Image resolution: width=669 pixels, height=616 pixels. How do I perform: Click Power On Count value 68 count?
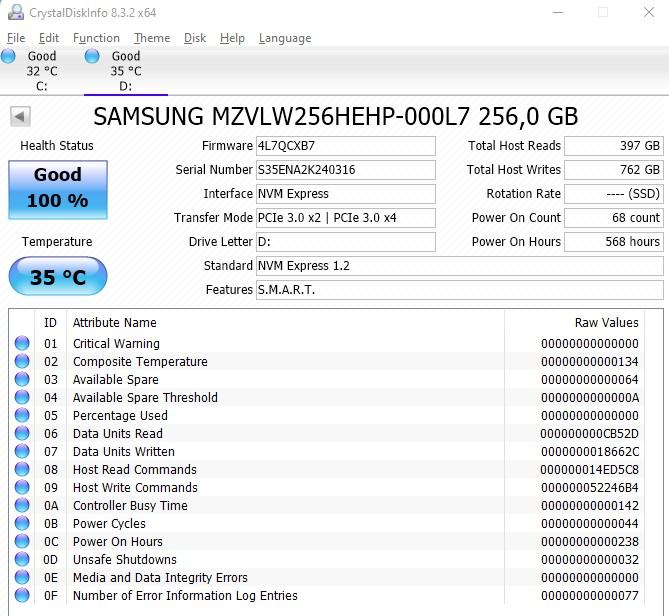click(614, 218)
